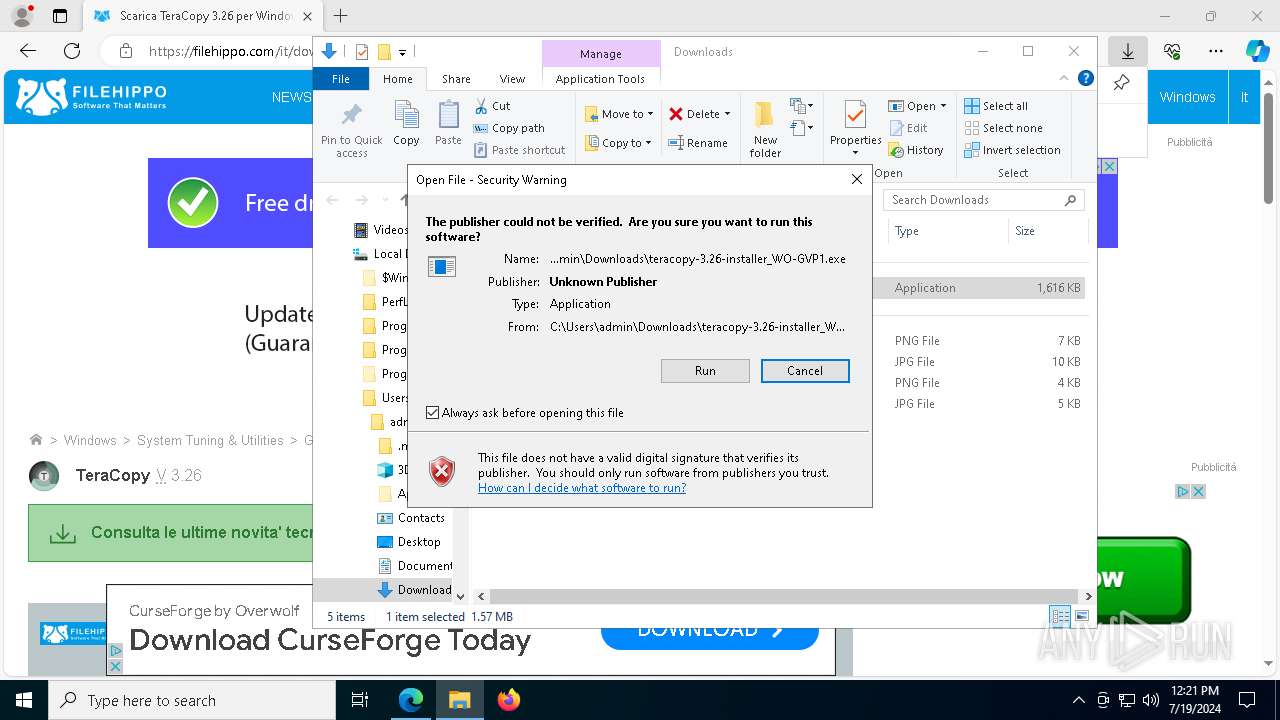This screenshot has width=1280, height=720.
Task: Click Select all in ribbon
Action: click(996, 106)
